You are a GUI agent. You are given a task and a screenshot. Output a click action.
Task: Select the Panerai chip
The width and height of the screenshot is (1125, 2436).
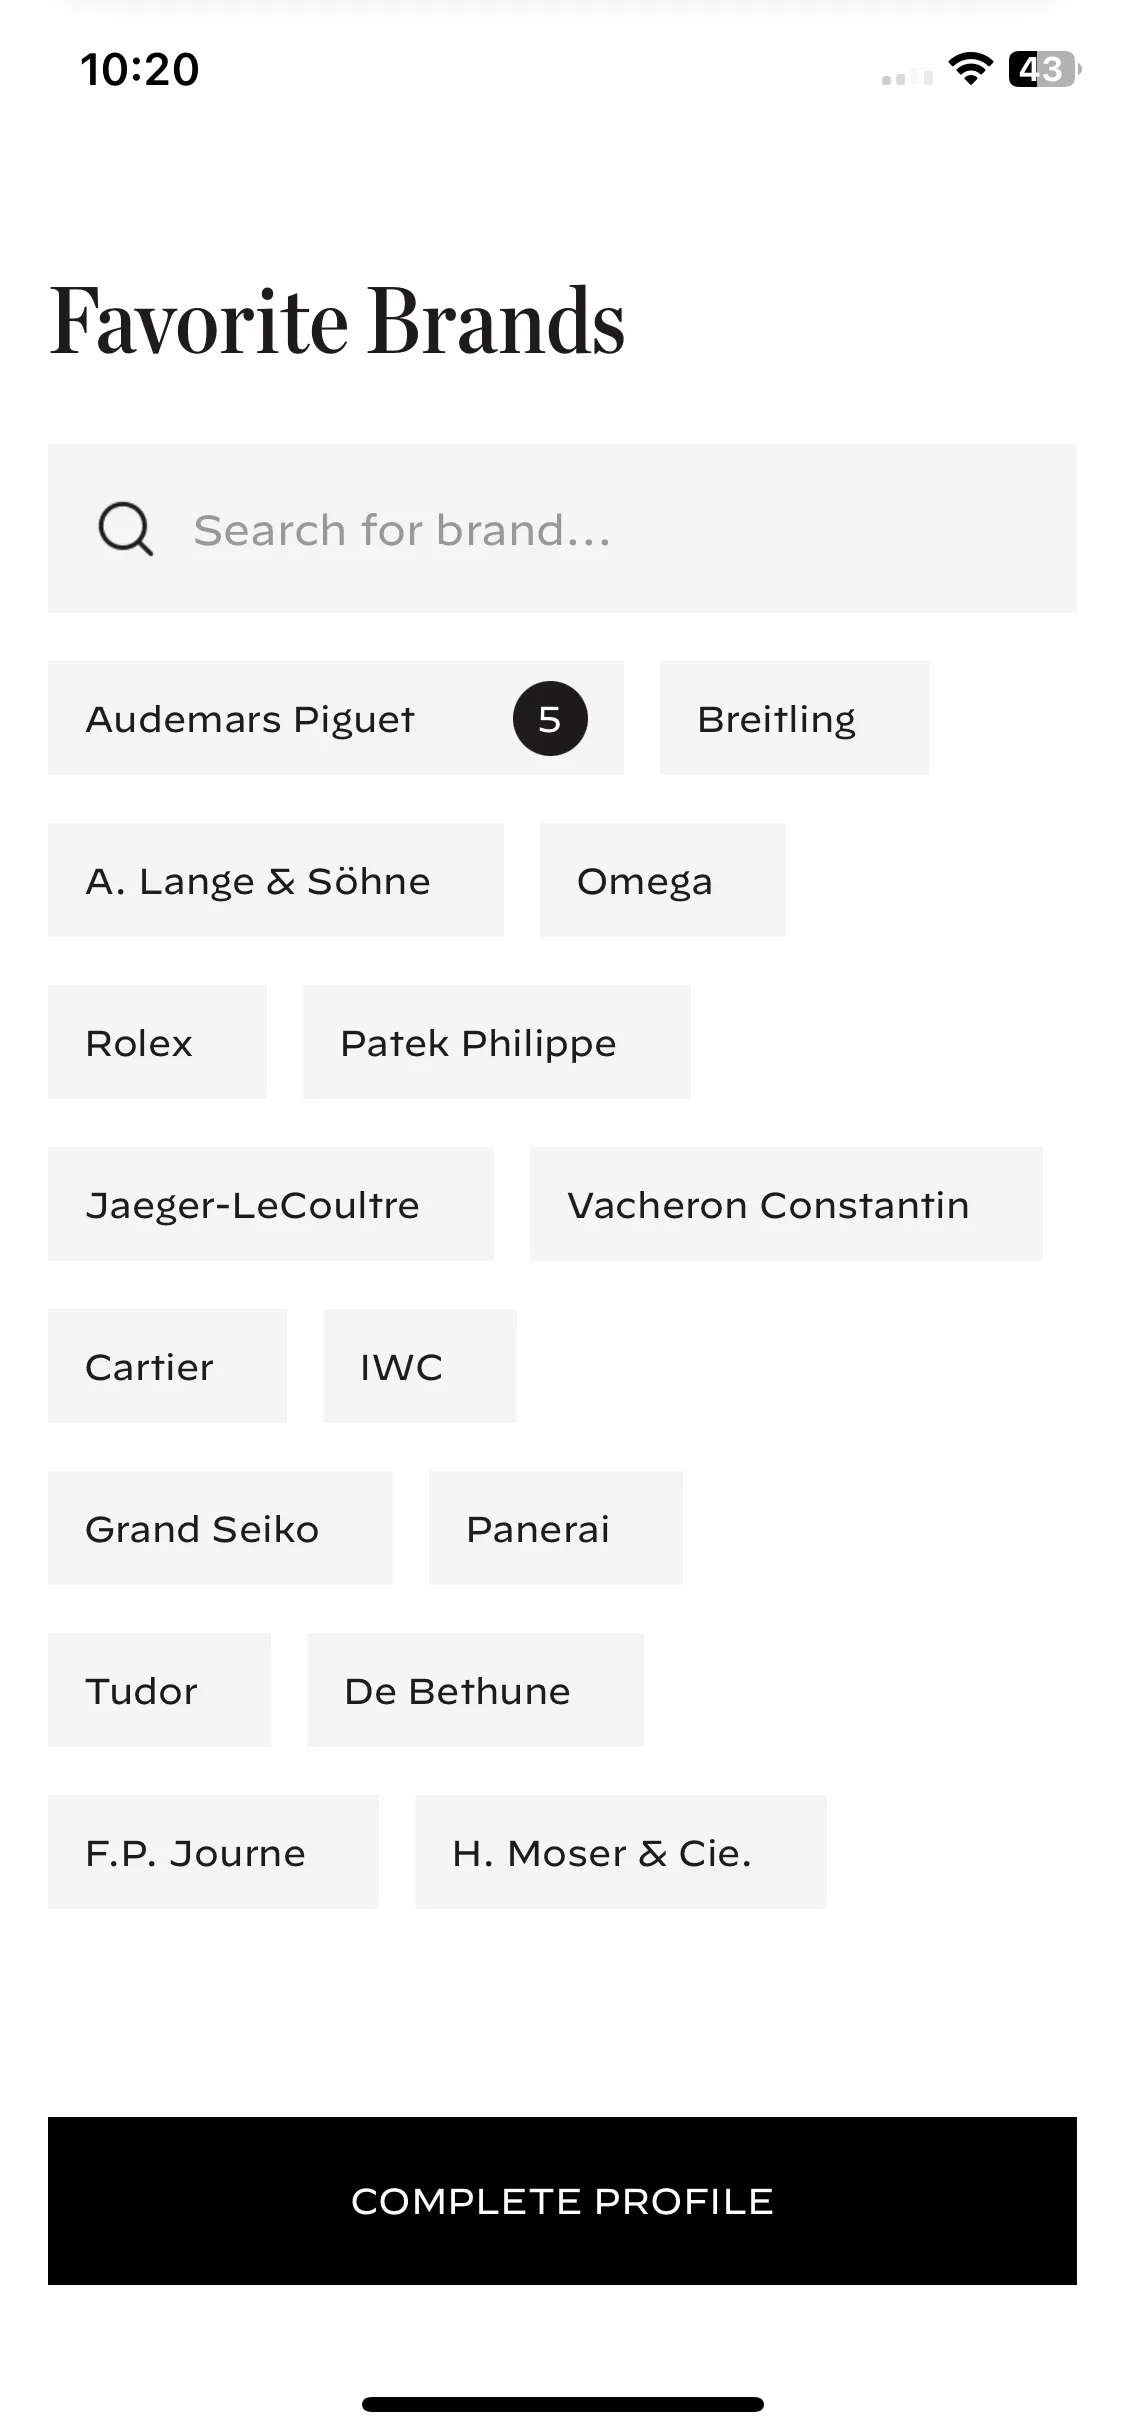(556, 1528)
